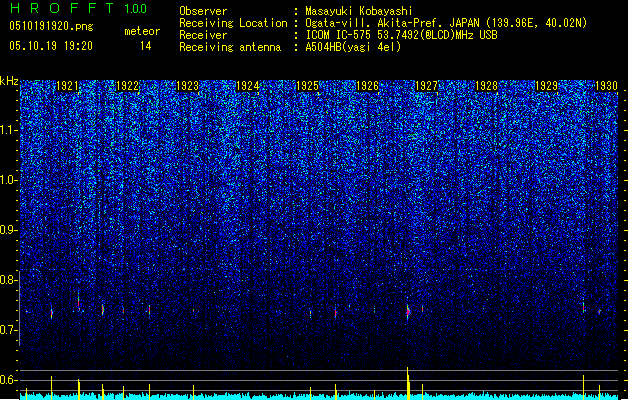Click the 'Receiving antenna' label

click(x=230, y=47)
